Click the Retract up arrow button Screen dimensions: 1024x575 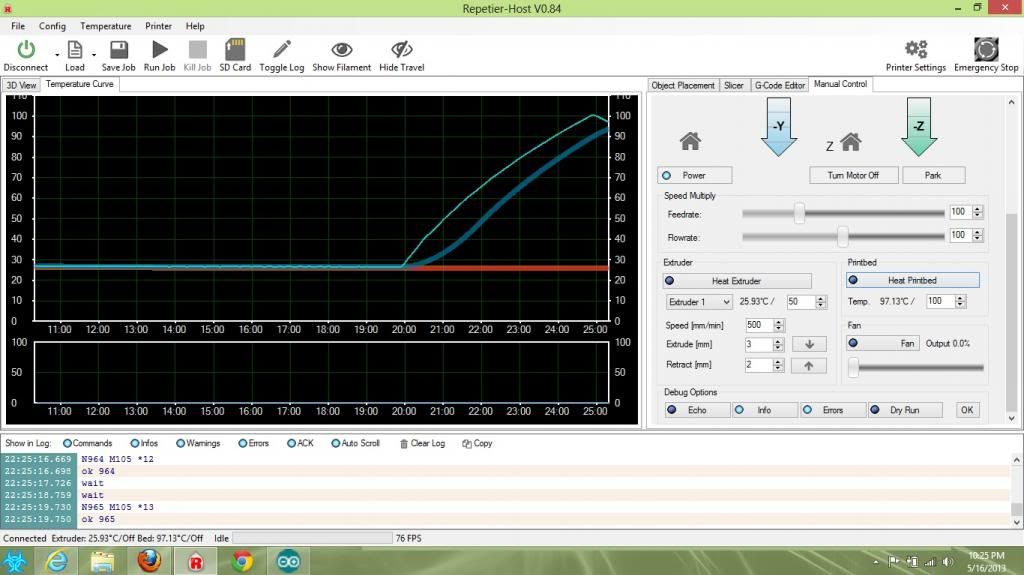pyautogui.click(x=809, y=366)
